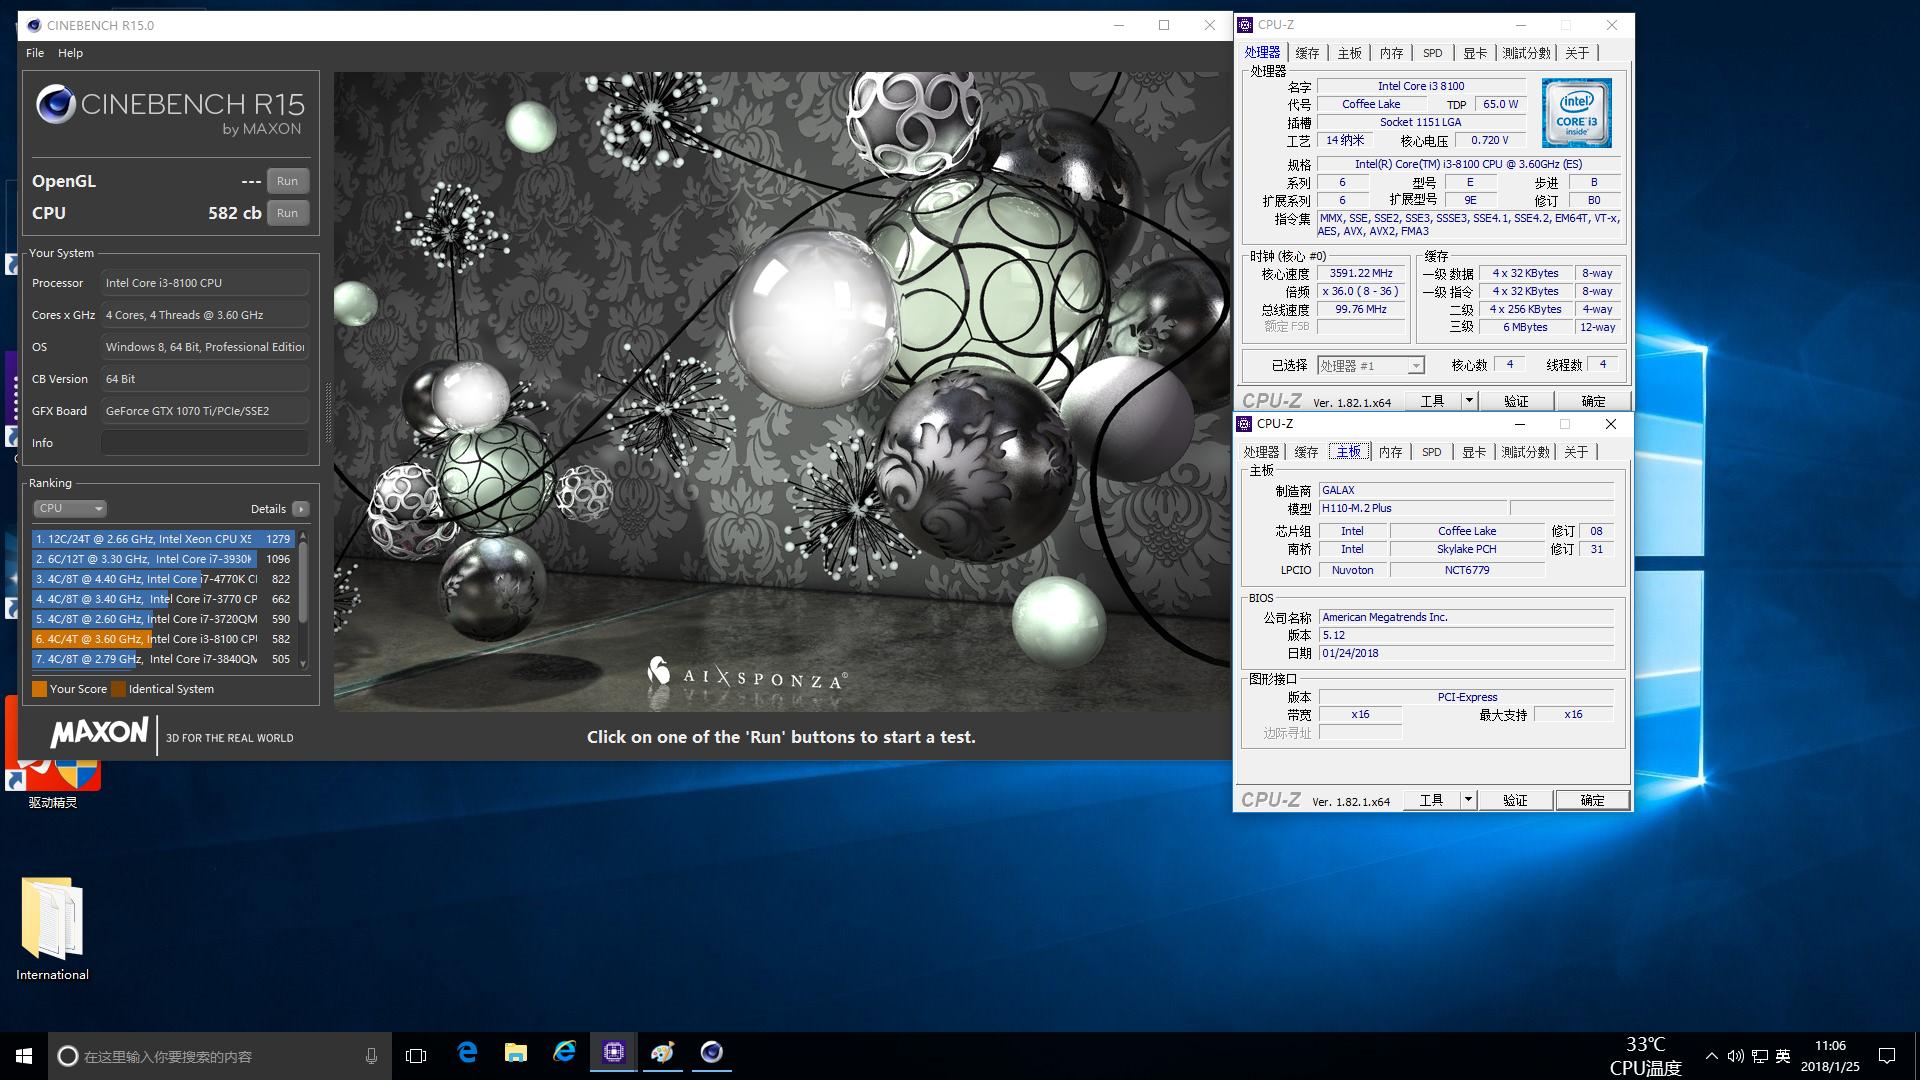Click the volume icon in the system tray

click(1735, 1055)
